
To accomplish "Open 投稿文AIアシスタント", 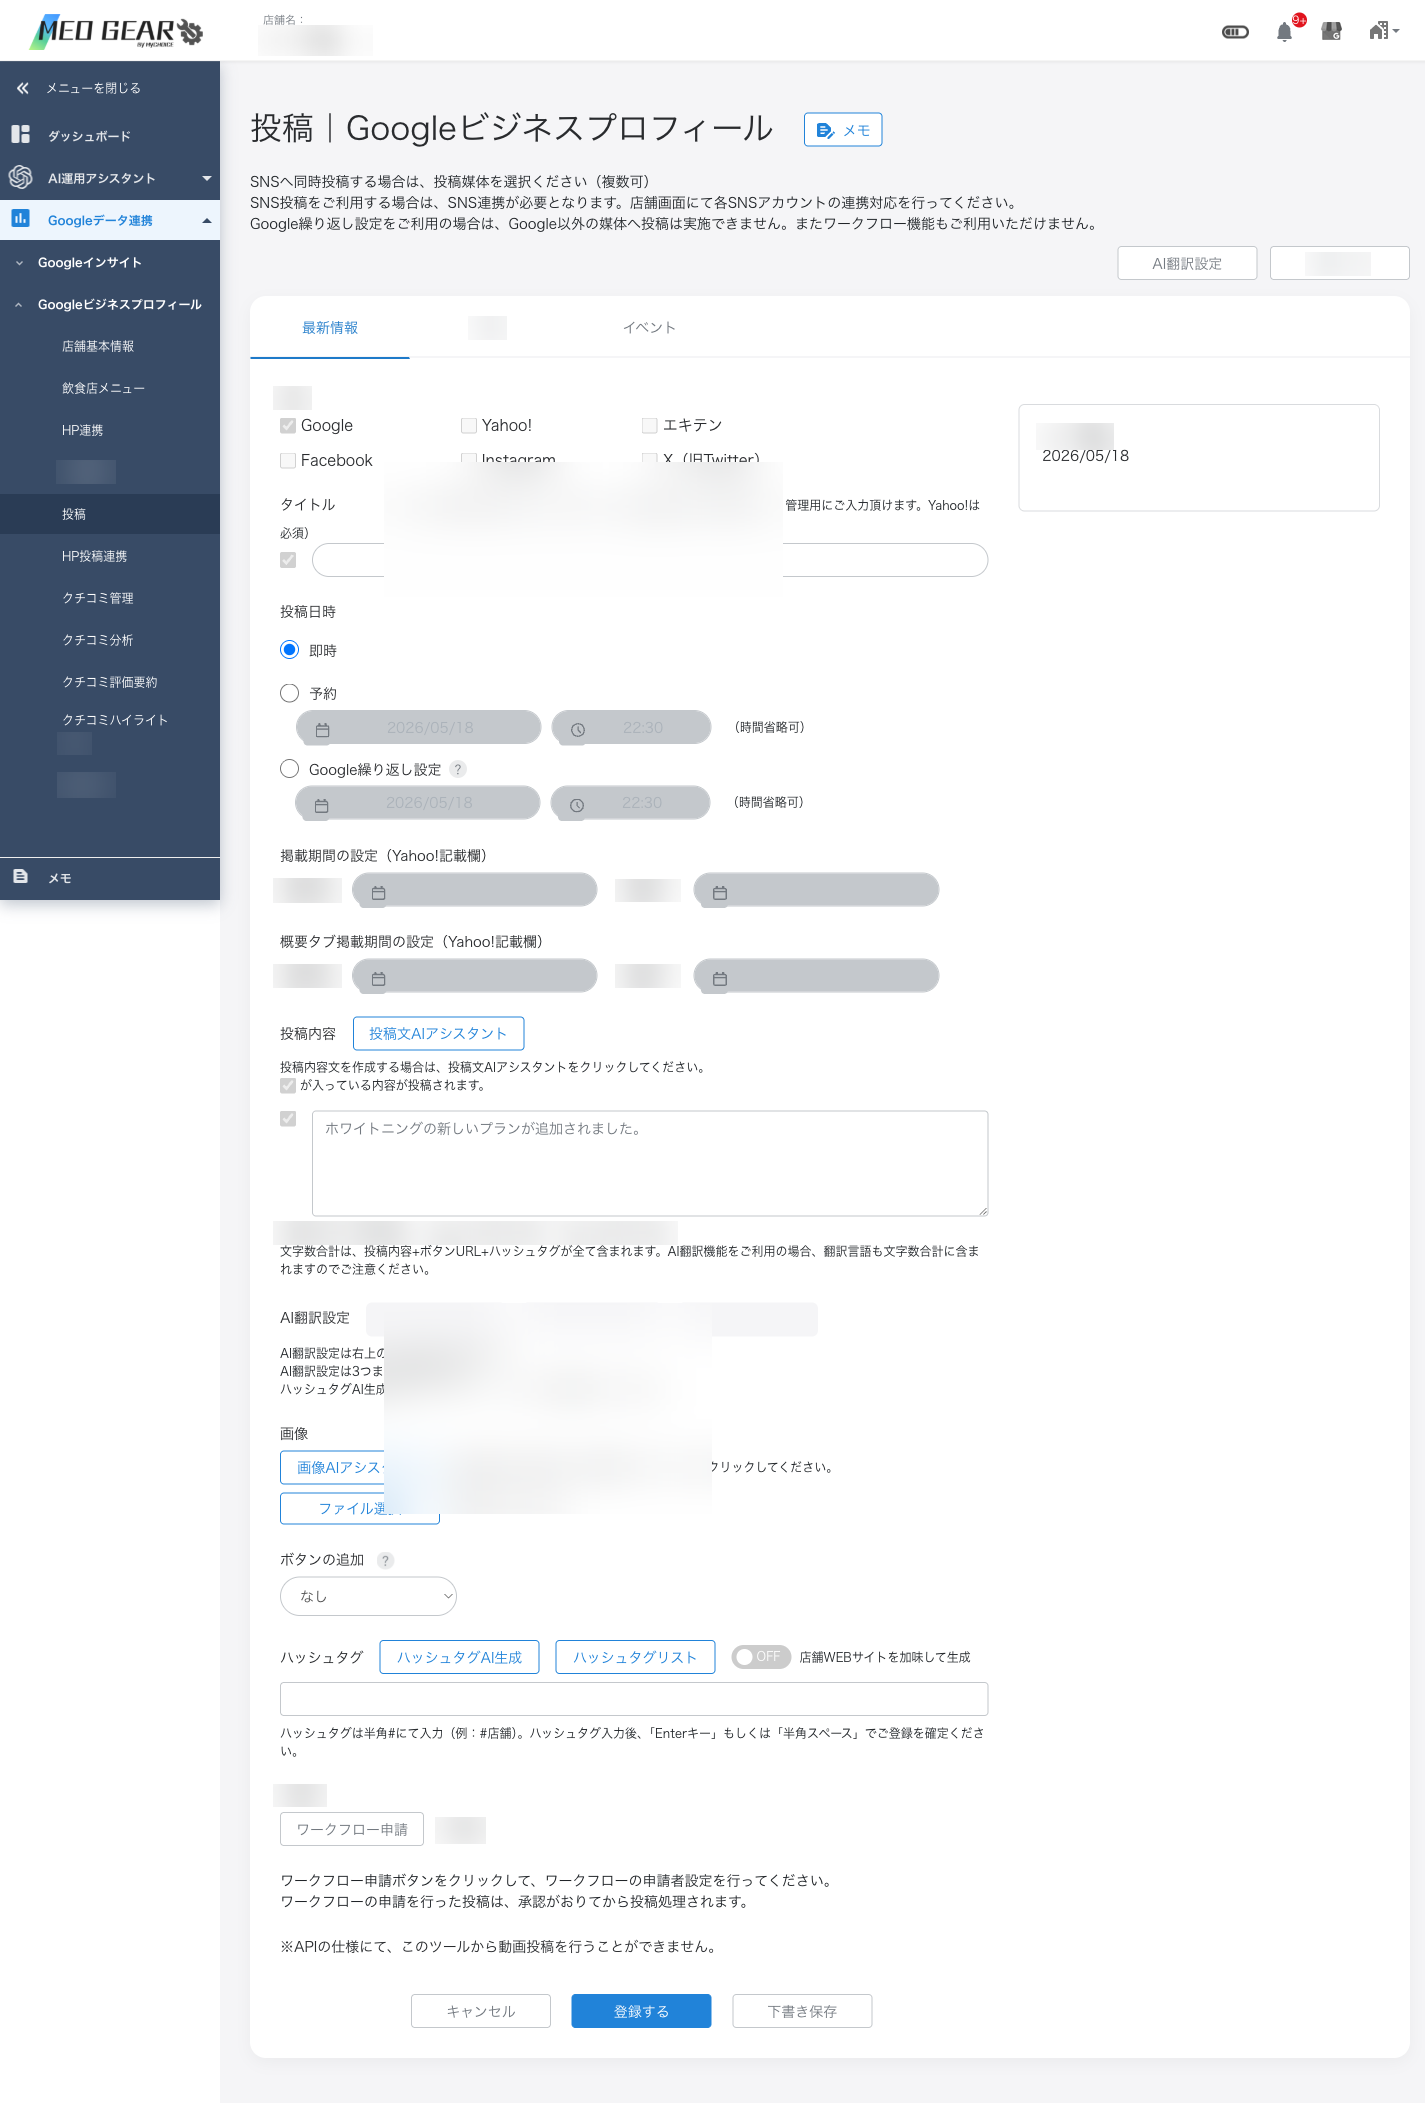I will [438, 1033].
